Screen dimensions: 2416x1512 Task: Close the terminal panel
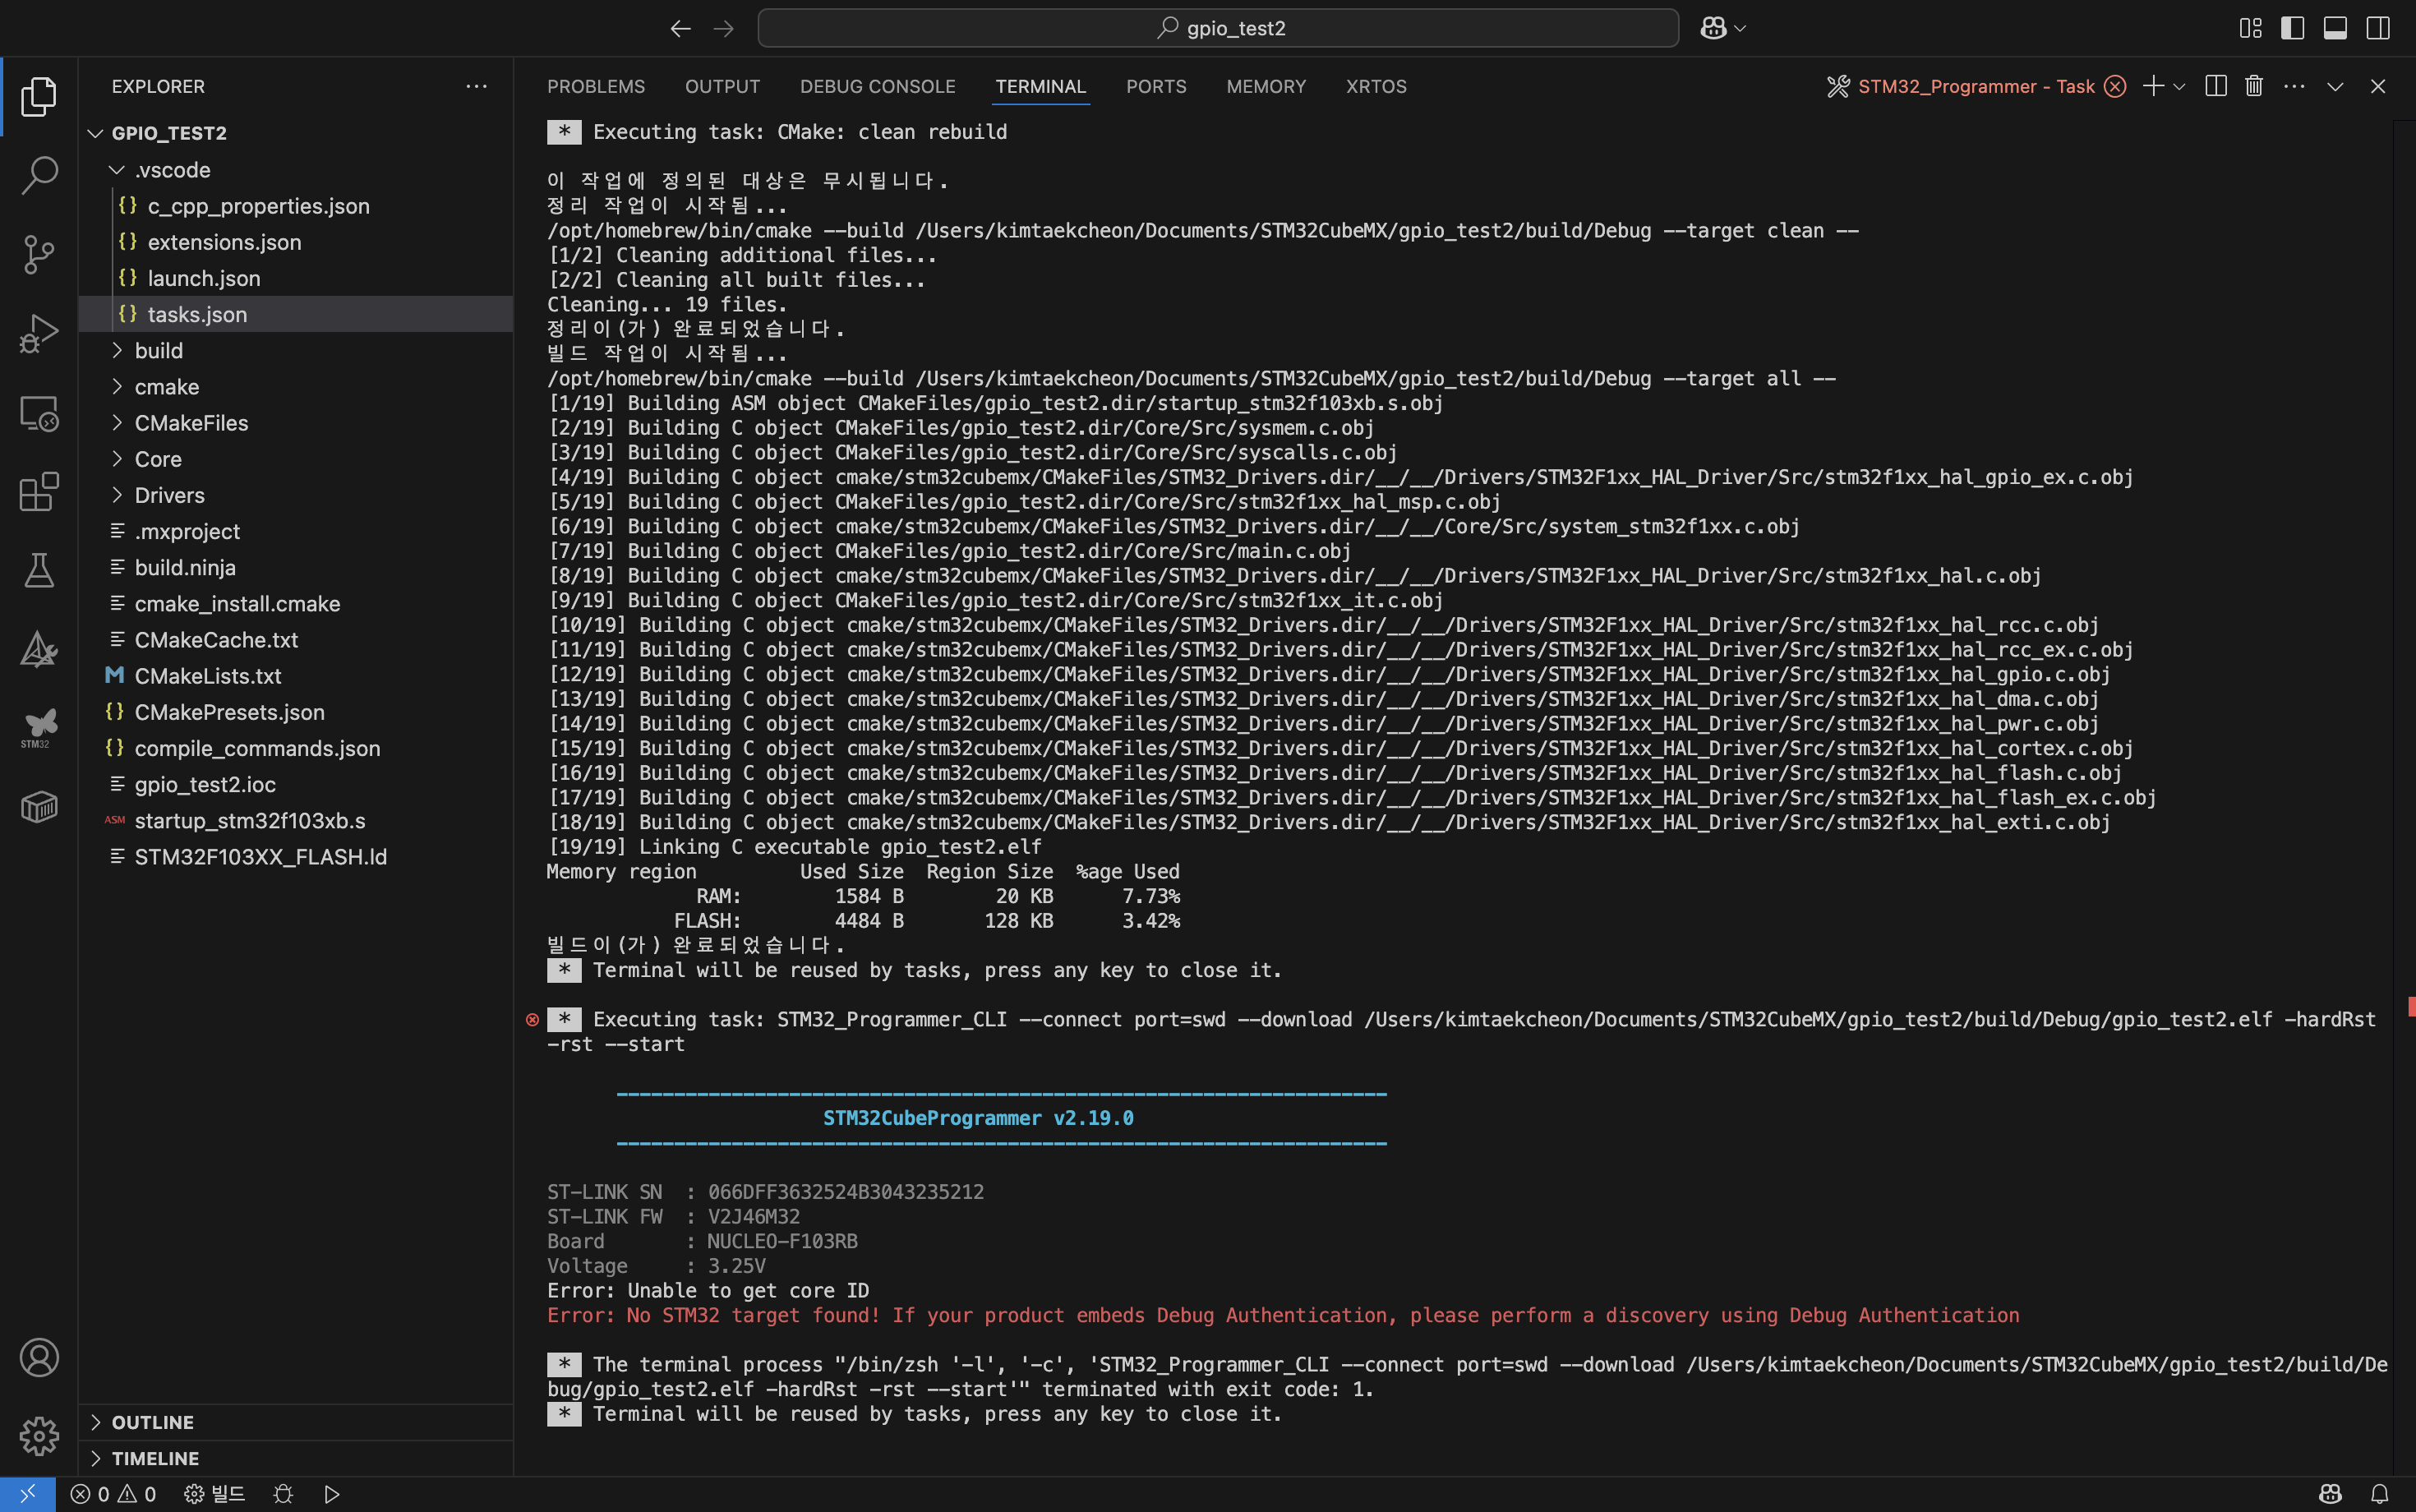coord(2378,86)
